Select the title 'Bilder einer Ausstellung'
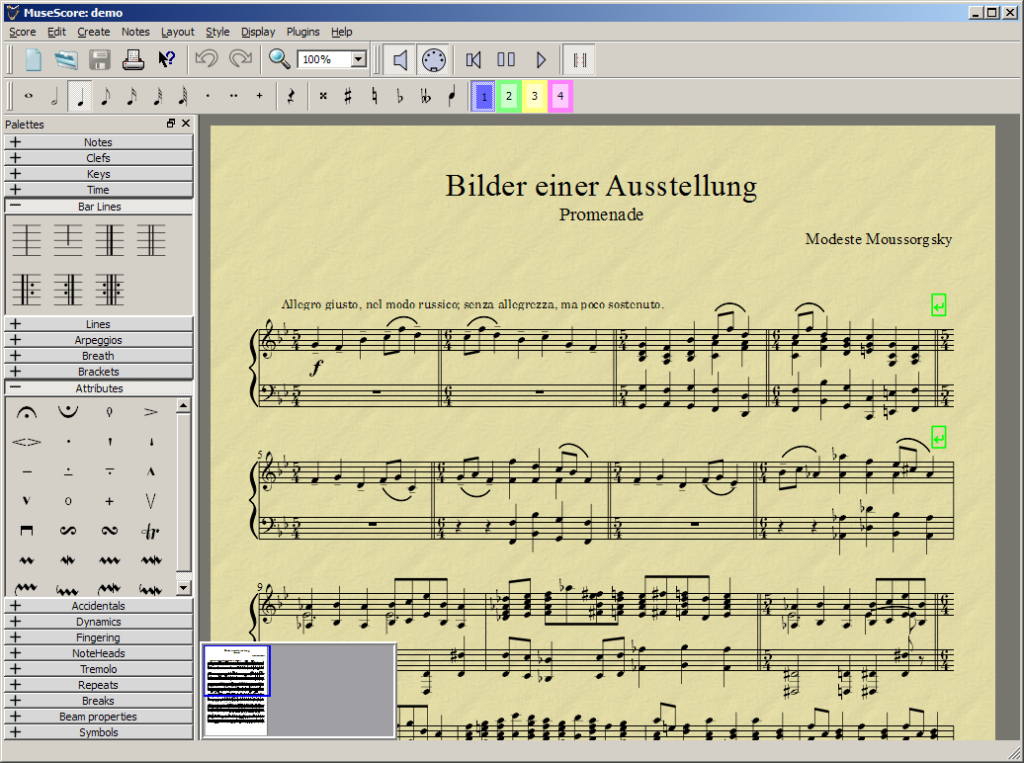 601,186
